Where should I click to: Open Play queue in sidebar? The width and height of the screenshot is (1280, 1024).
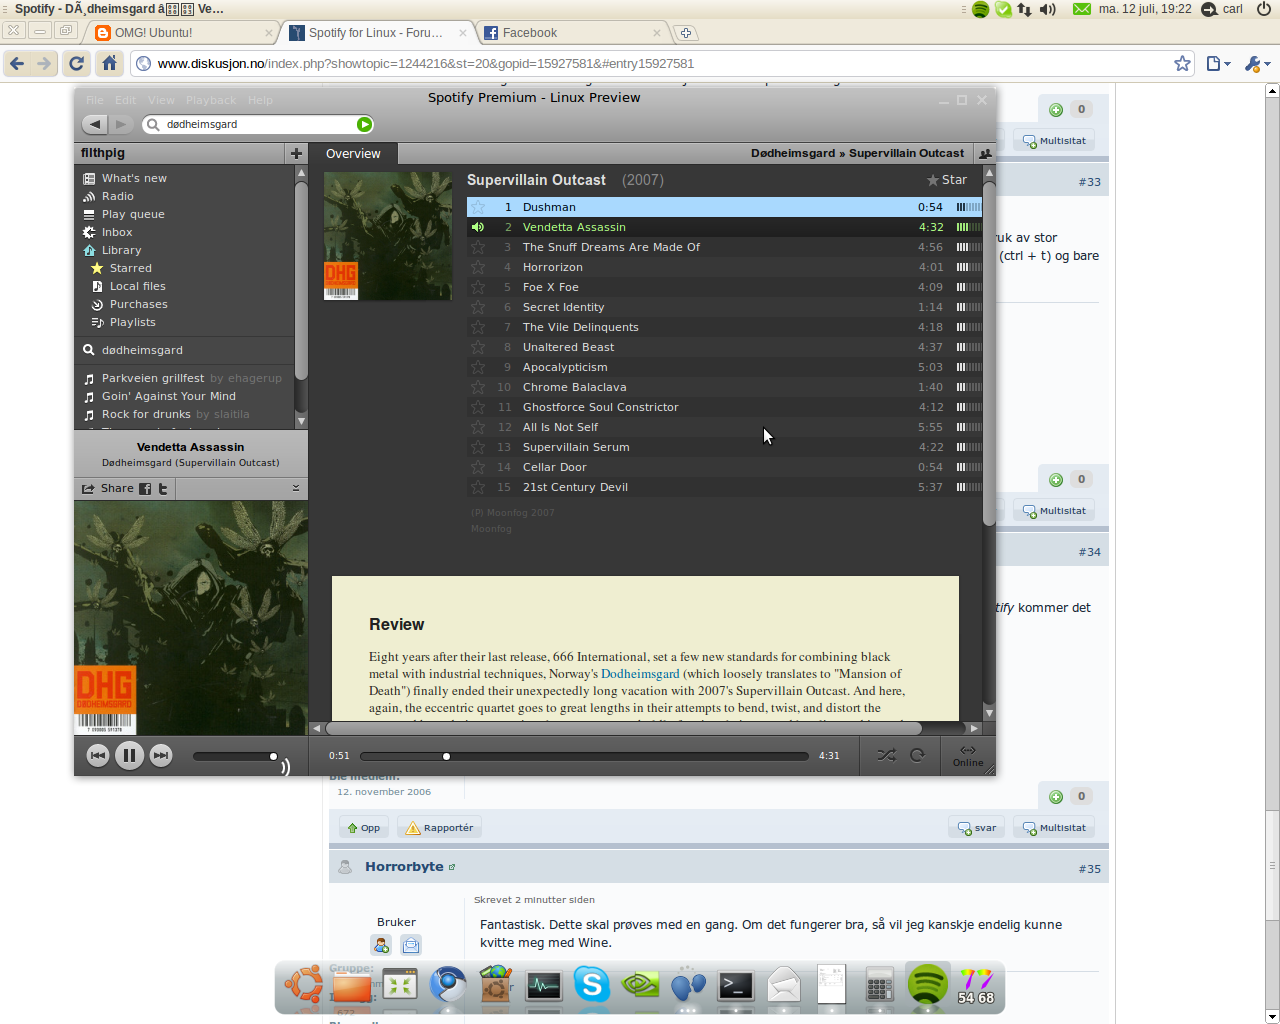point(133,214)
